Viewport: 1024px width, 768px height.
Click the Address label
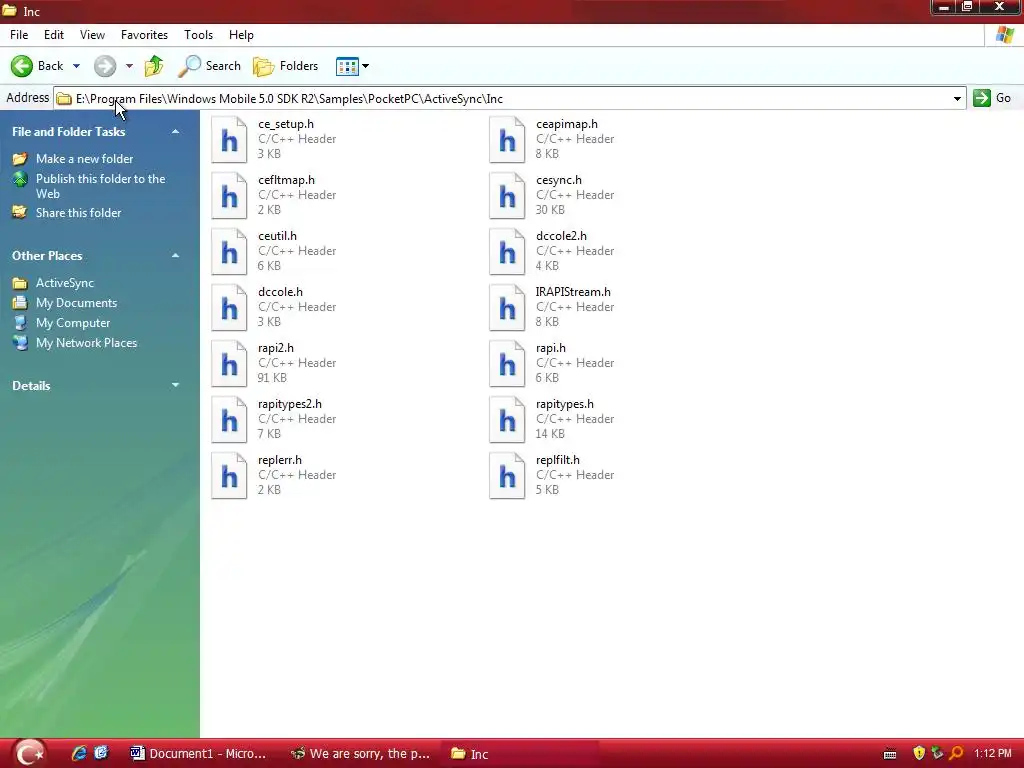[x=27, y=98]
